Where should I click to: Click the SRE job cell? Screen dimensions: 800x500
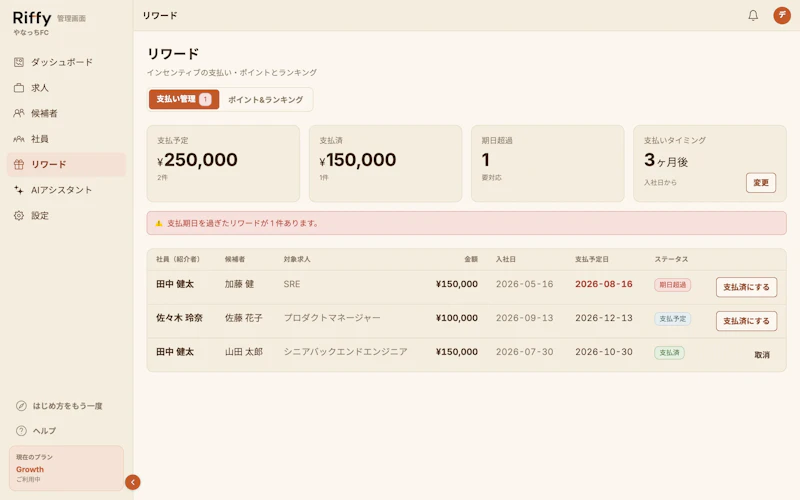pos(292,284)
